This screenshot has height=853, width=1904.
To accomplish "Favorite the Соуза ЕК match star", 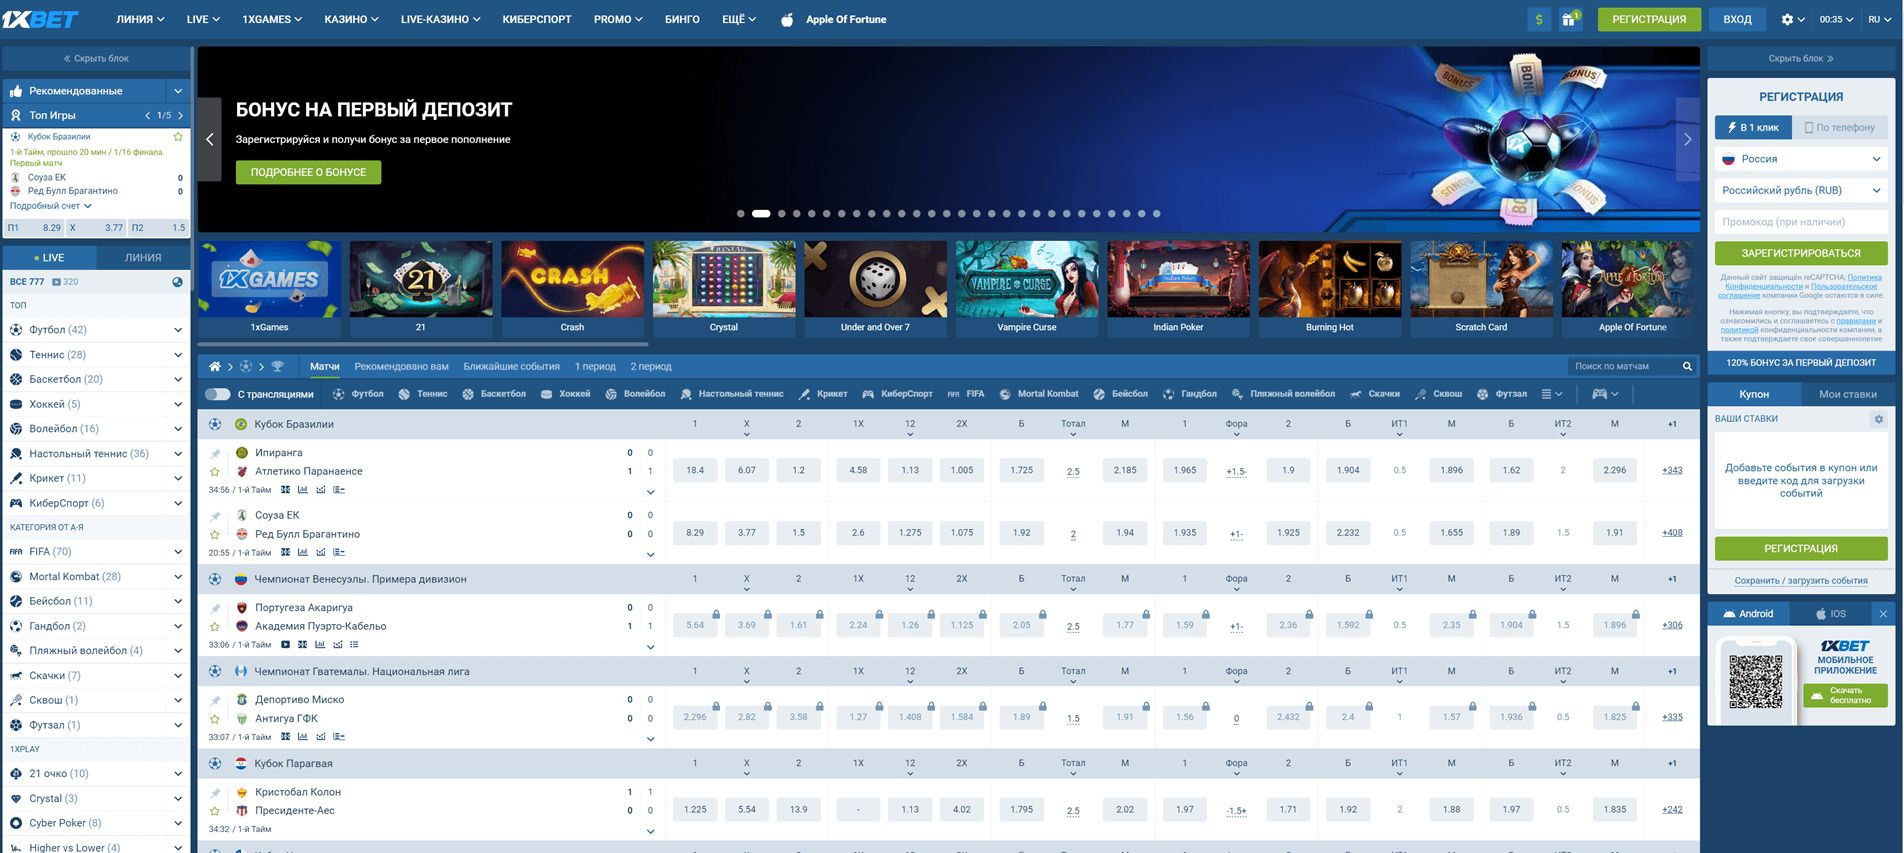I will point(215,534).
